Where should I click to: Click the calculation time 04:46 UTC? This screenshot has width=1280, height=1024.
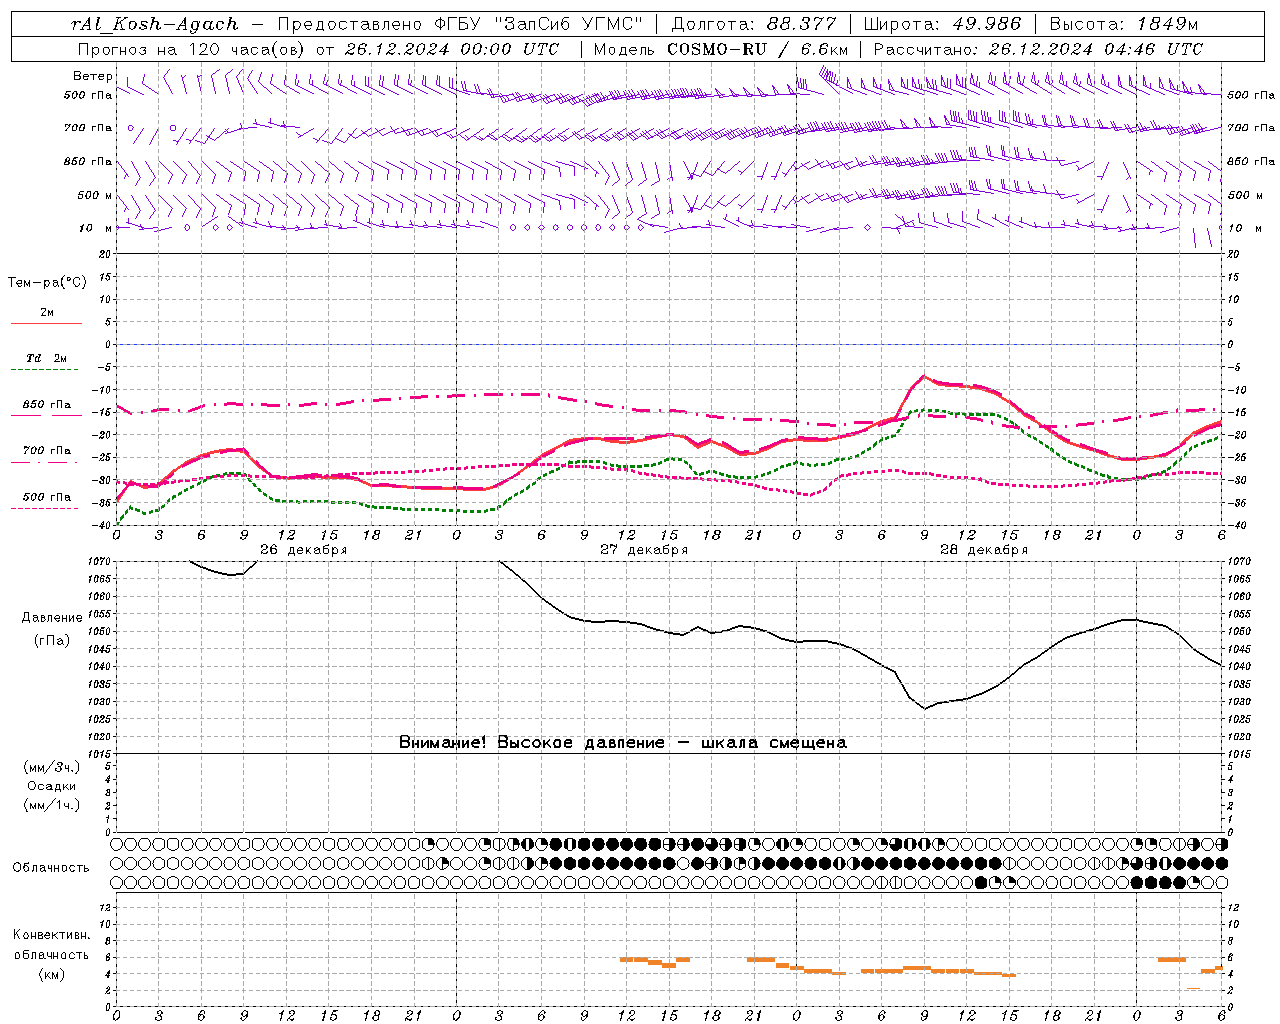click(x=1153, y=49)
